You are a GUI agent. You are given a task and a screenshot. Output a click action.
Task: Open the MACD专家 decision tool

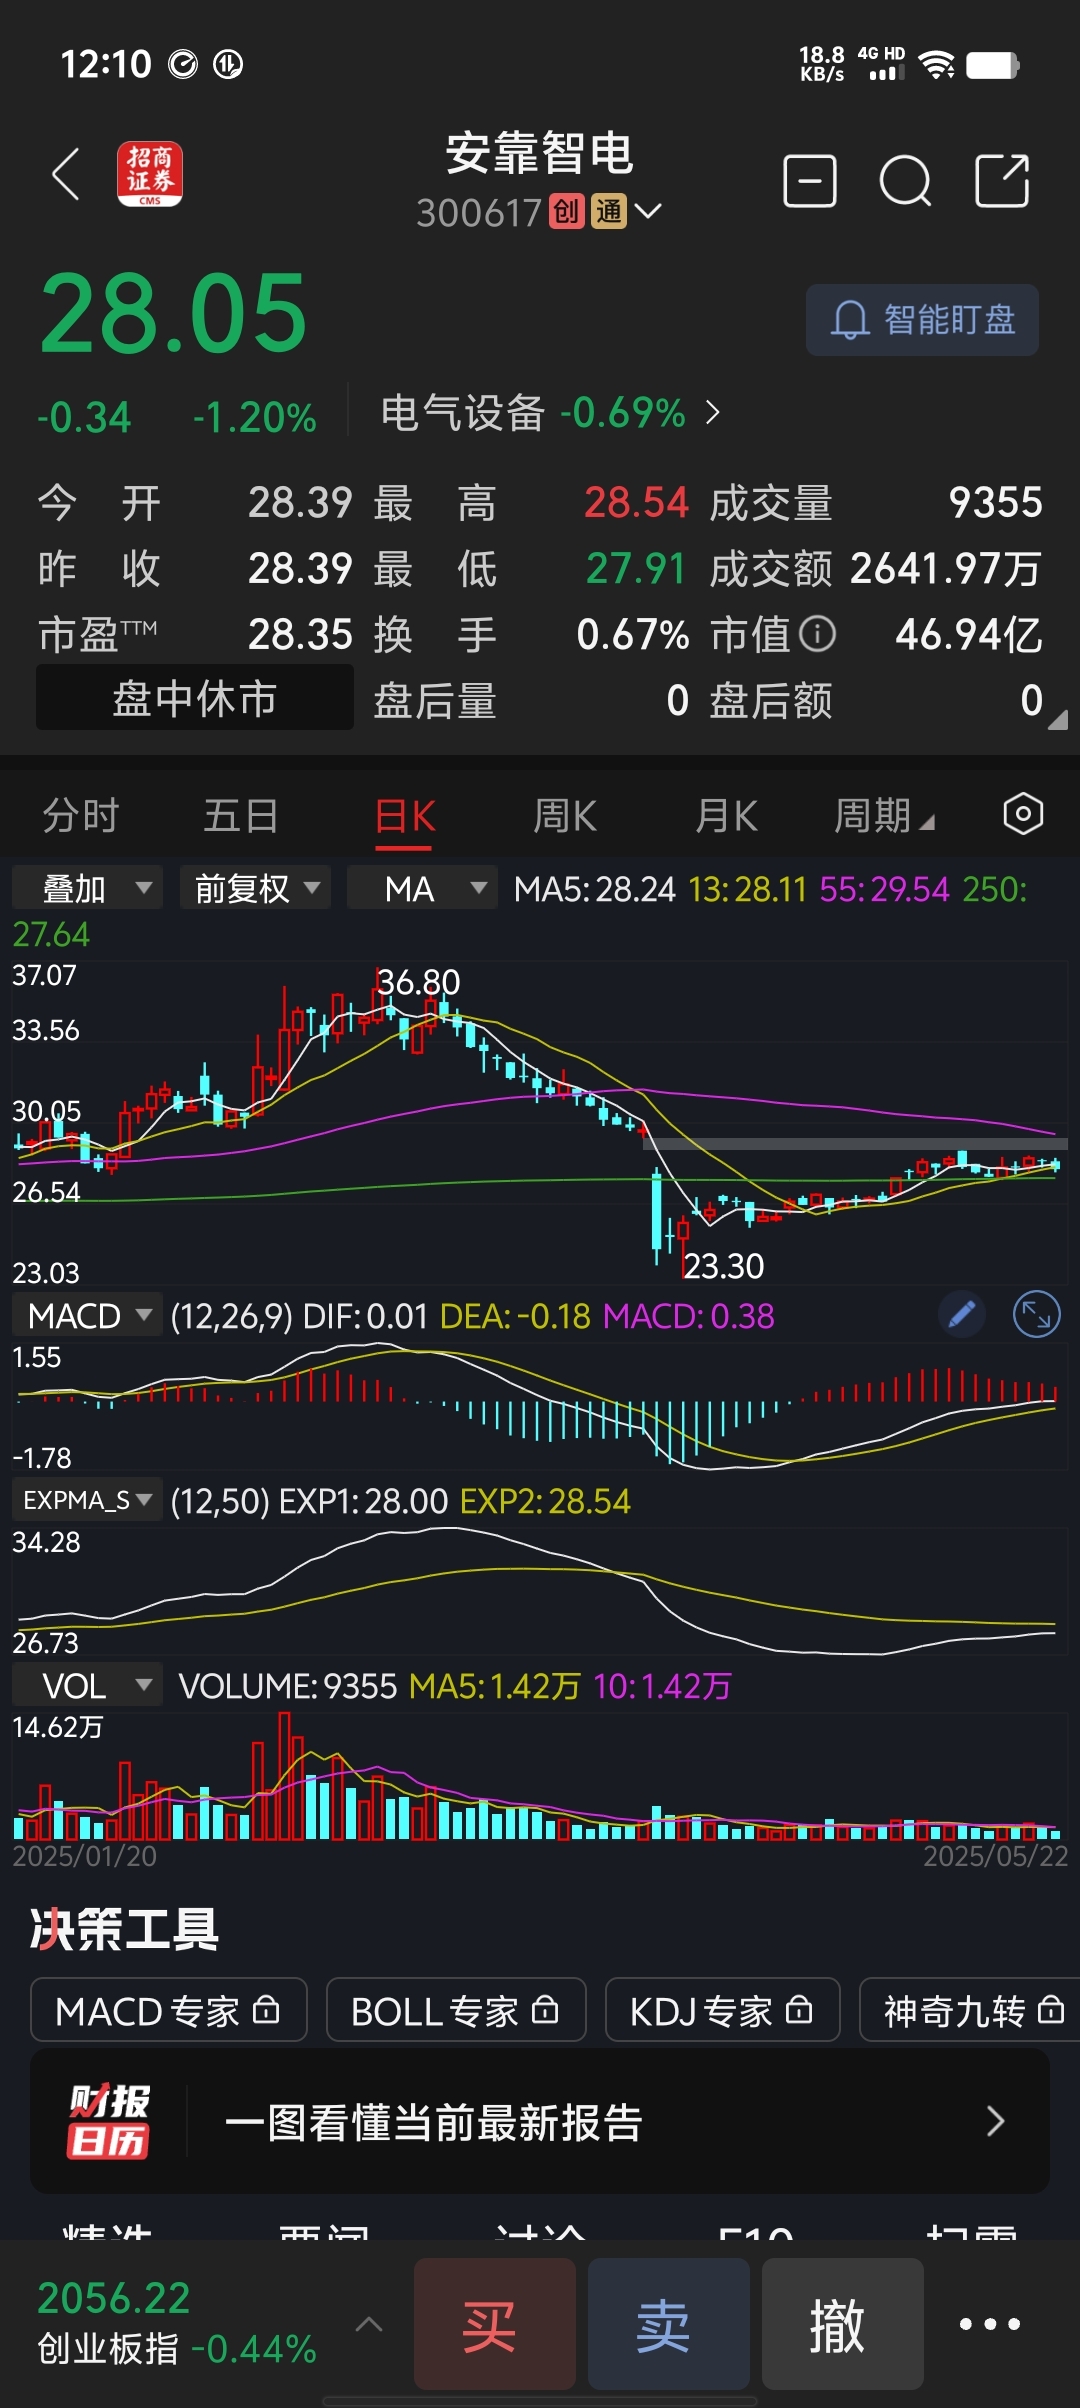click(168, 2010)
